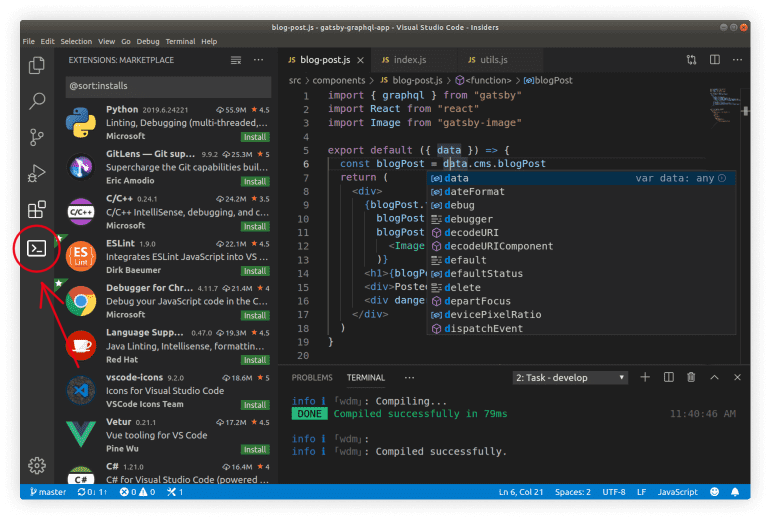Click the running tasks tools indicator
This screenshot has height=521, width=772.
point(175,492)
